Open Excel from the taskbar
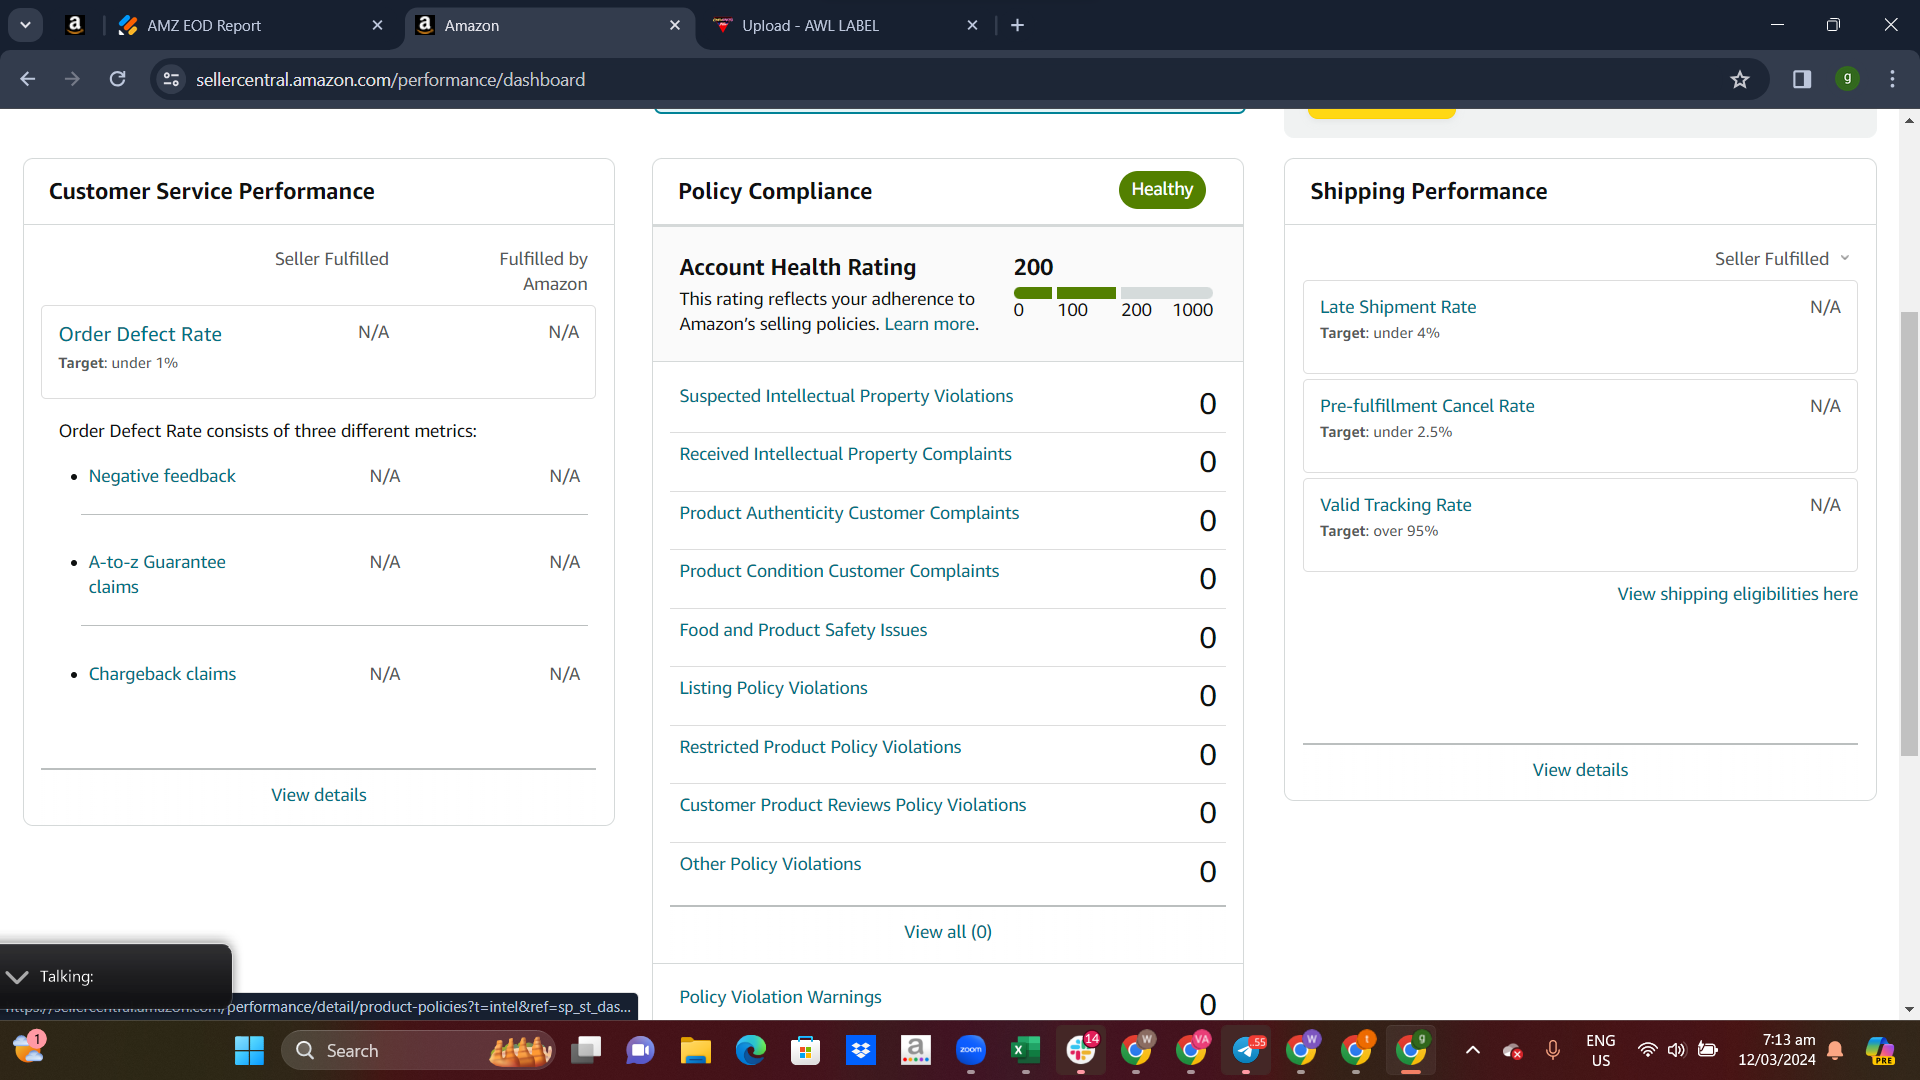Viewport: 1920px width, 1080px height. [x=1025, y=1050]
